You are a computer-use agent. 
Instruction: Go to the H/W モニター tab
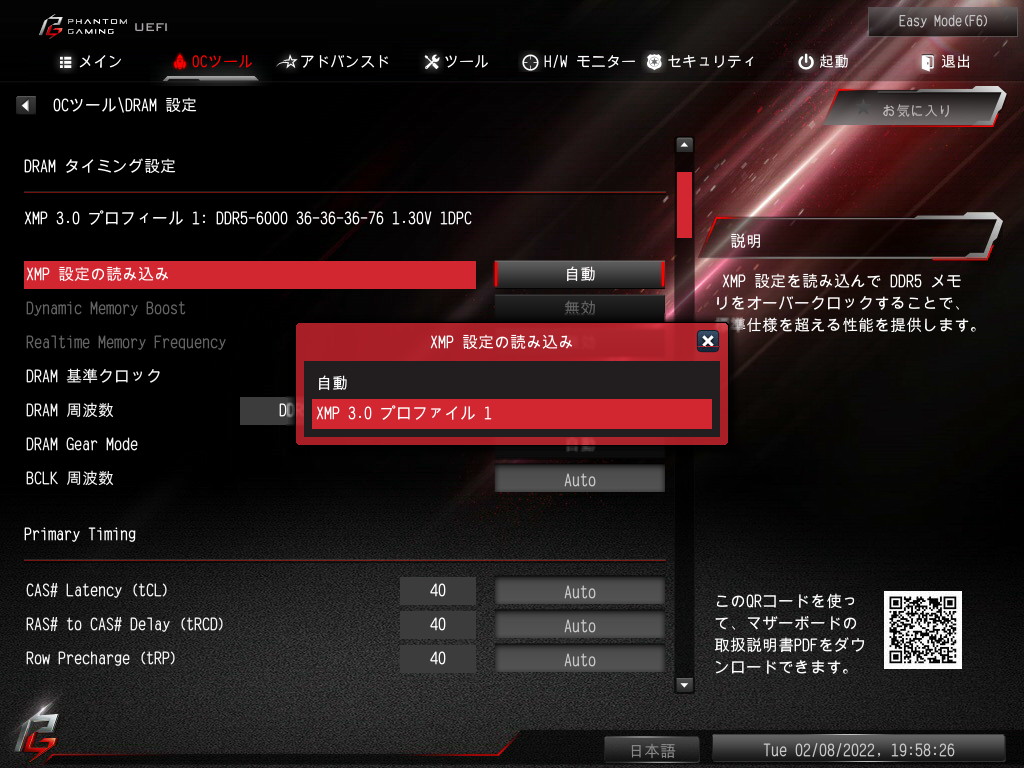(x=579, y=61)
